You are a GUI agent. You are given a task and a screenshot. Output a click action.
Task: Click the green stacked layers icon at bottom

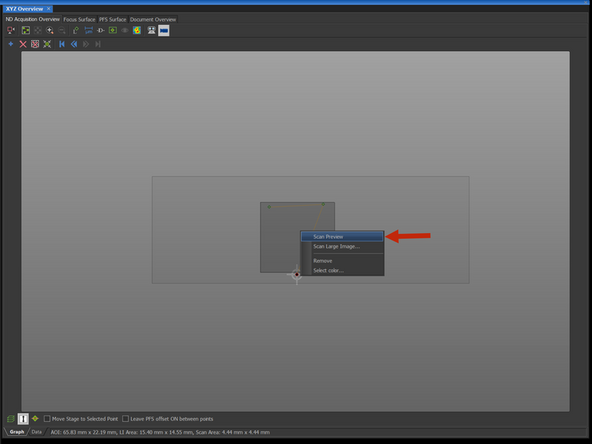click(11, 419)
